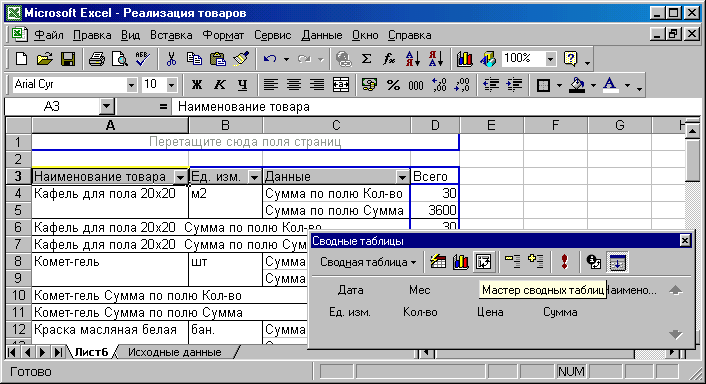Open the Сводная таблица dropdown menu
The width and height of the screenshot is (706, 384).
[x=367, y=262]
